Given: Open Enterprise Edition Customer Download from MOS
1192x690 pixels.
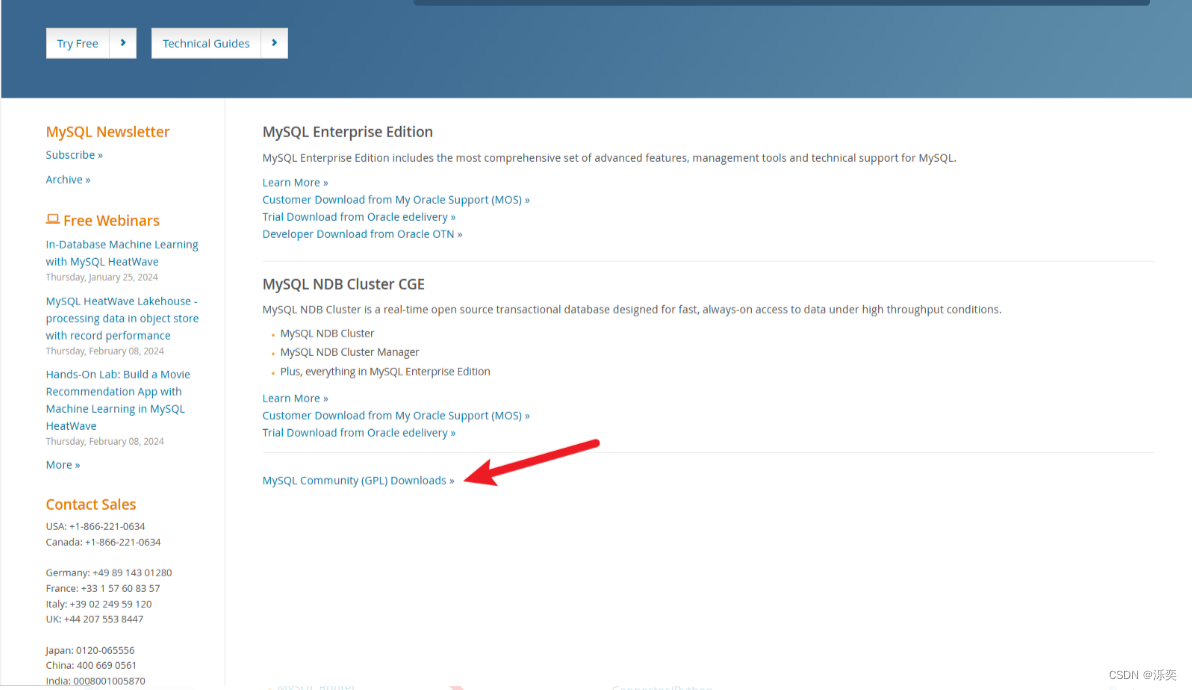Looking at the screenshot, I should (x=396, y=200).
